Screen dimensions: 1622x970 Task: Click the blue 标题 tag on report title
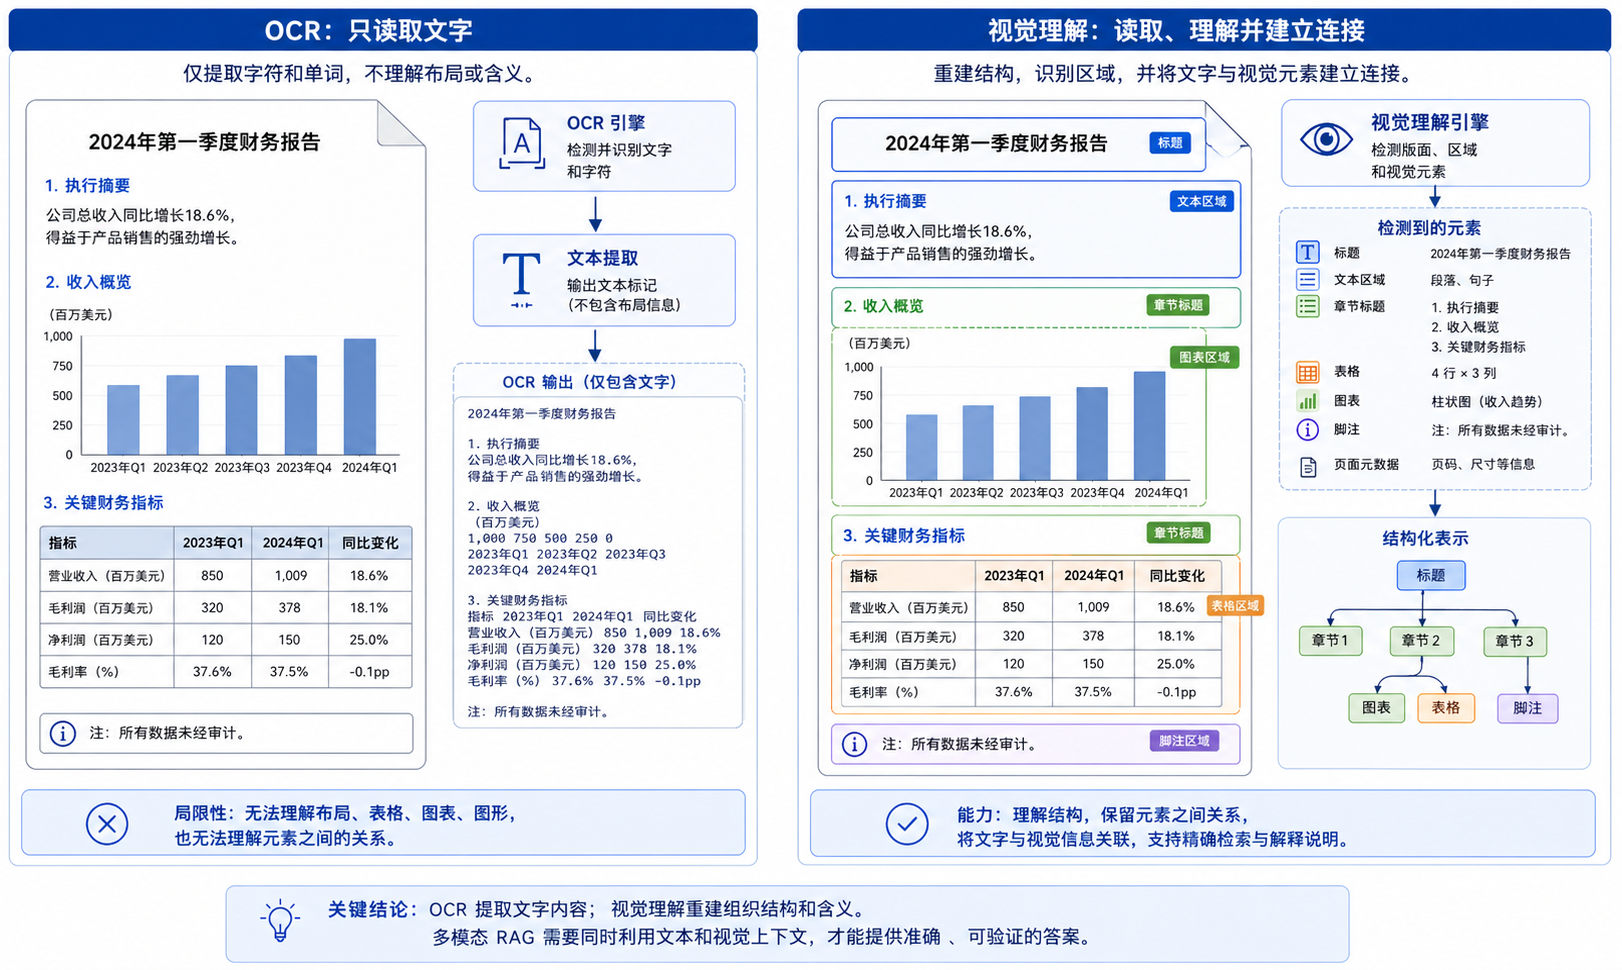(x=1169, y=143)
